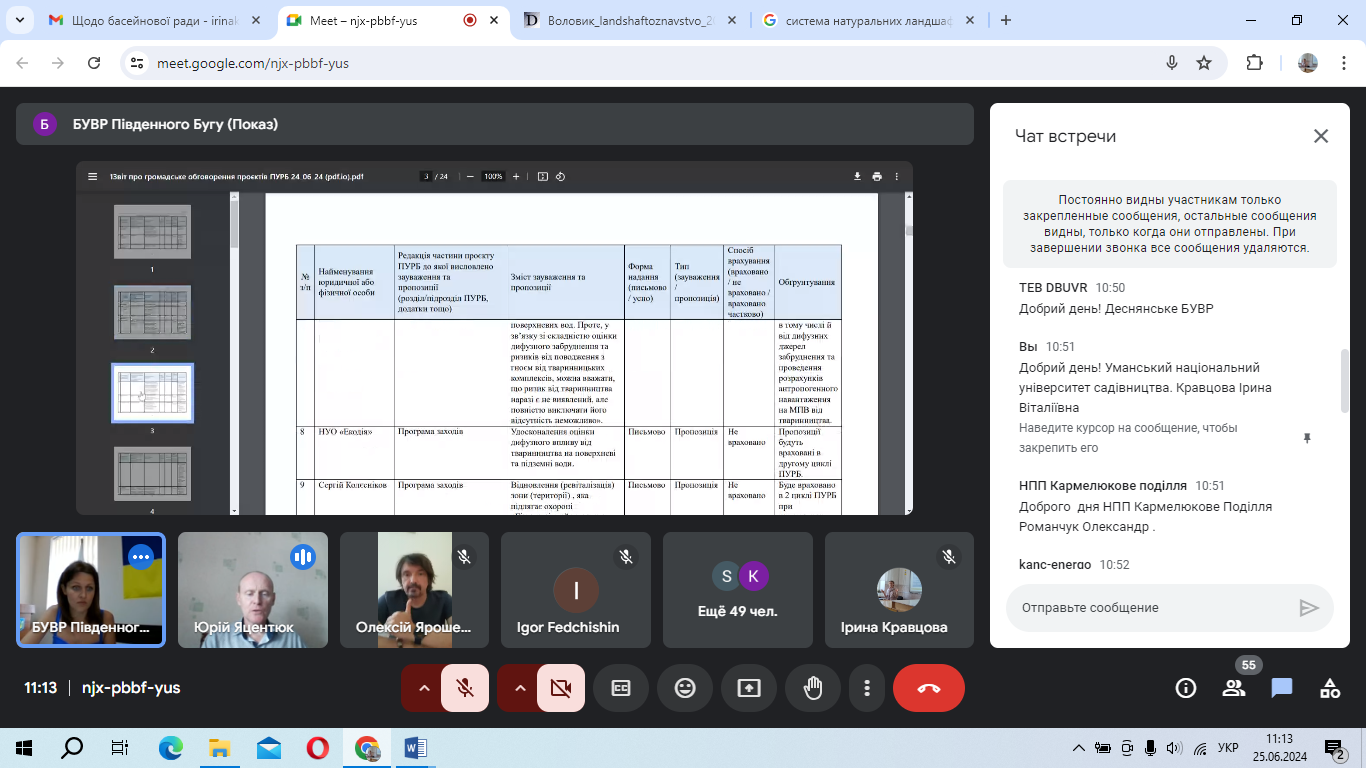Show hidden tray icons chevron

coord(1078,747)
